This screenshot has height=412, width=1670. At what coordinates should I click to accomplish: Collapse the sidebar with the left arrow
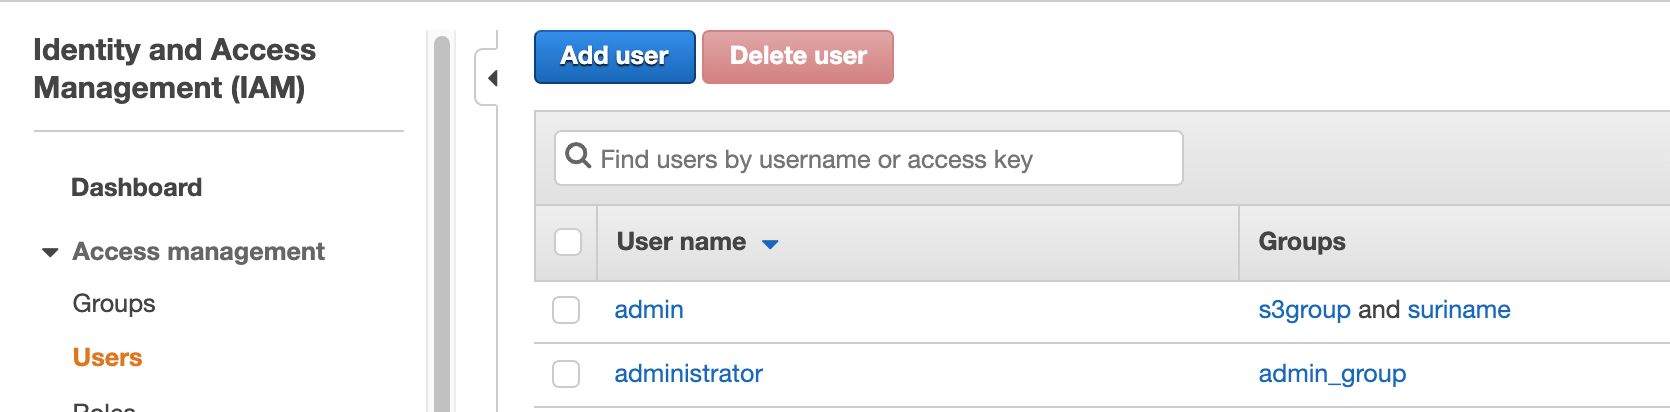point(491,78)
